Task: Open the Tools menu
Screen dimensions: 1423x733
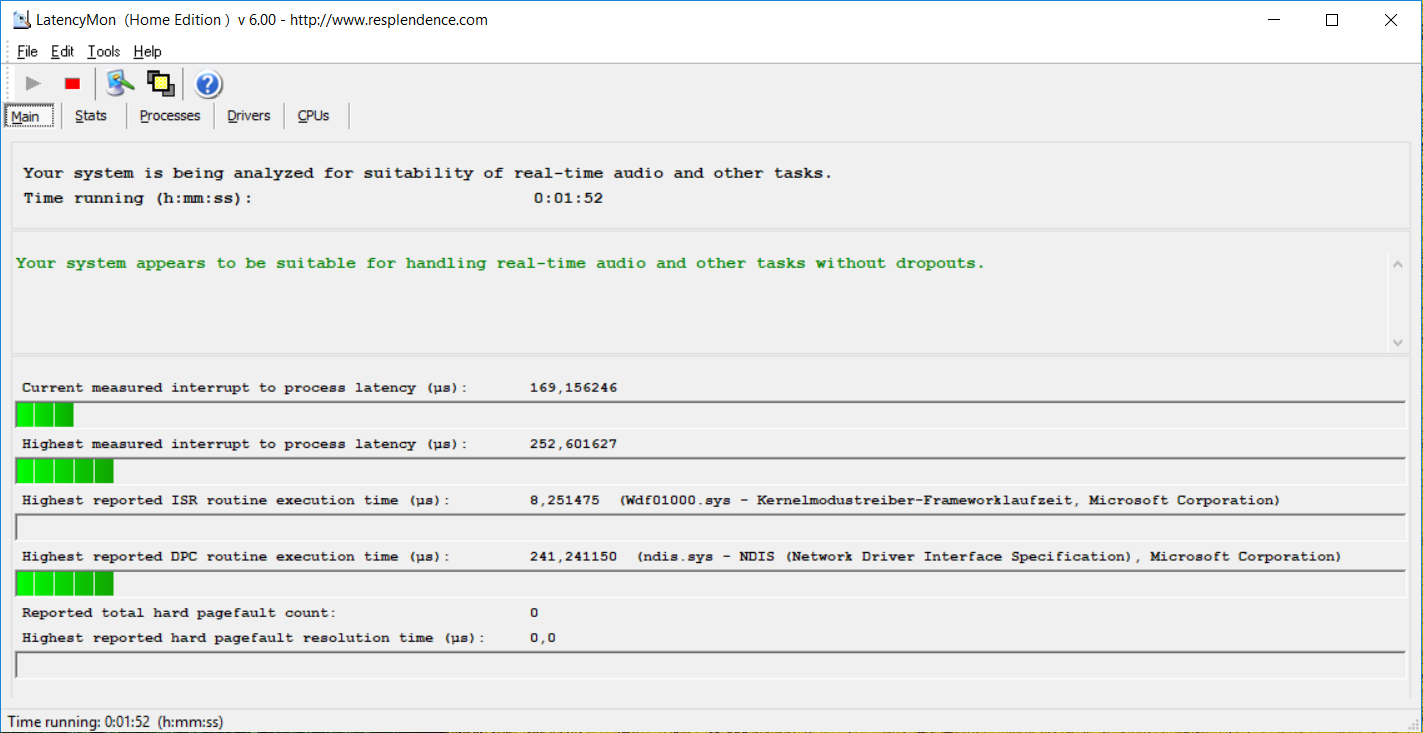Action: point(103,52)
